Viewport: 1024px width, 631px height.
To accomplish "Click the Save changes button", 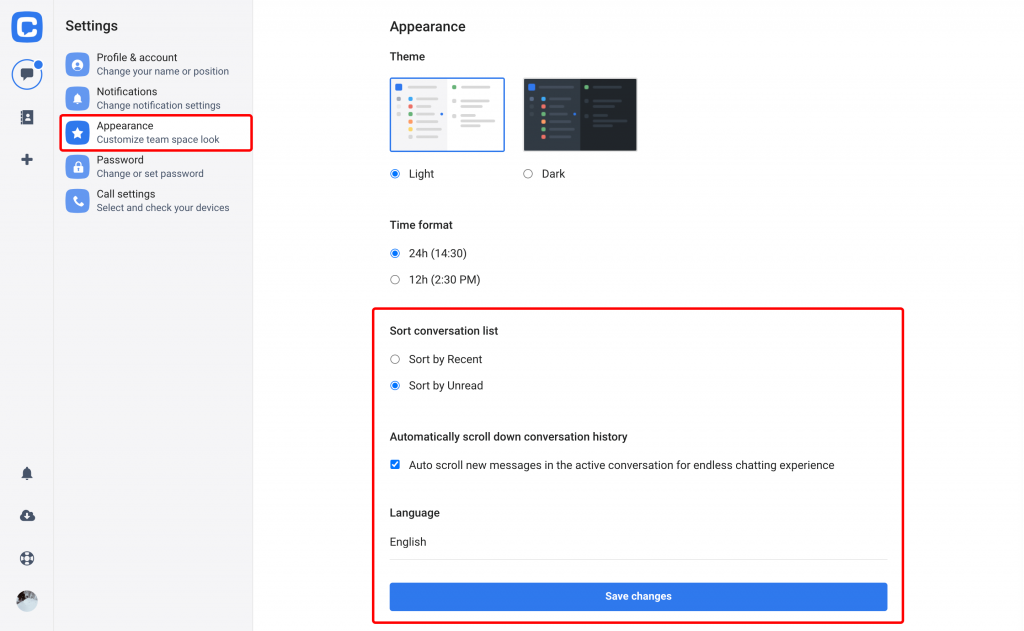I will click(638, 596).
